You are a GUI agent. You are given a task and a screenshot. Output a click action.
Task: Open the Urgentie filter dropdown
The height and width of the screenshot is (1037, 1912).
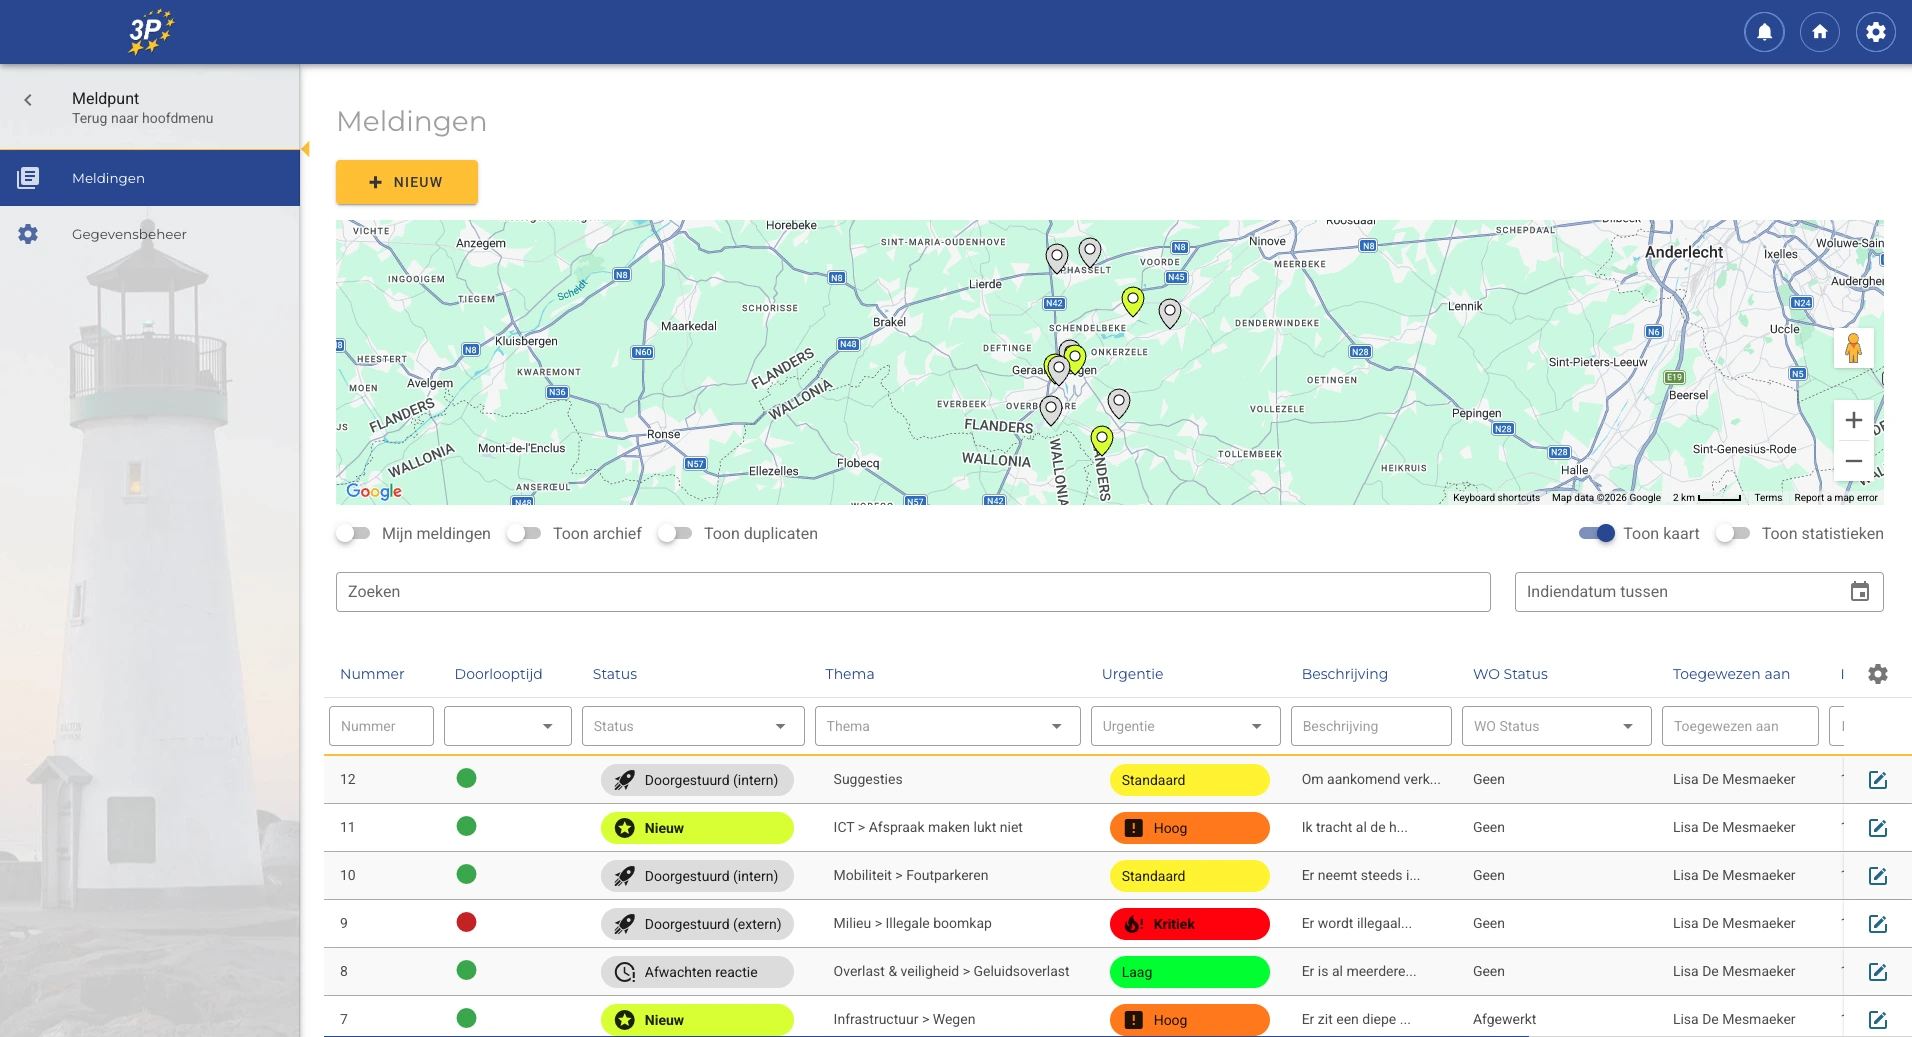coord(1184,726)
